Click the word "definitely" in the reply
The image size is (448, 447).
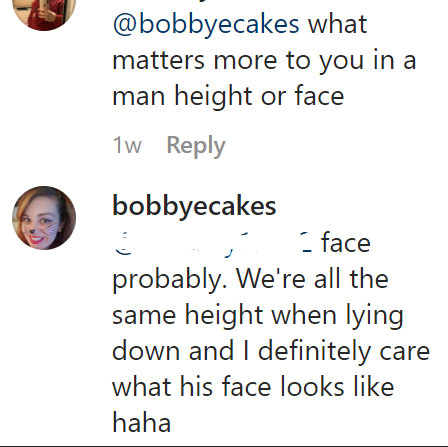(314, 352)
